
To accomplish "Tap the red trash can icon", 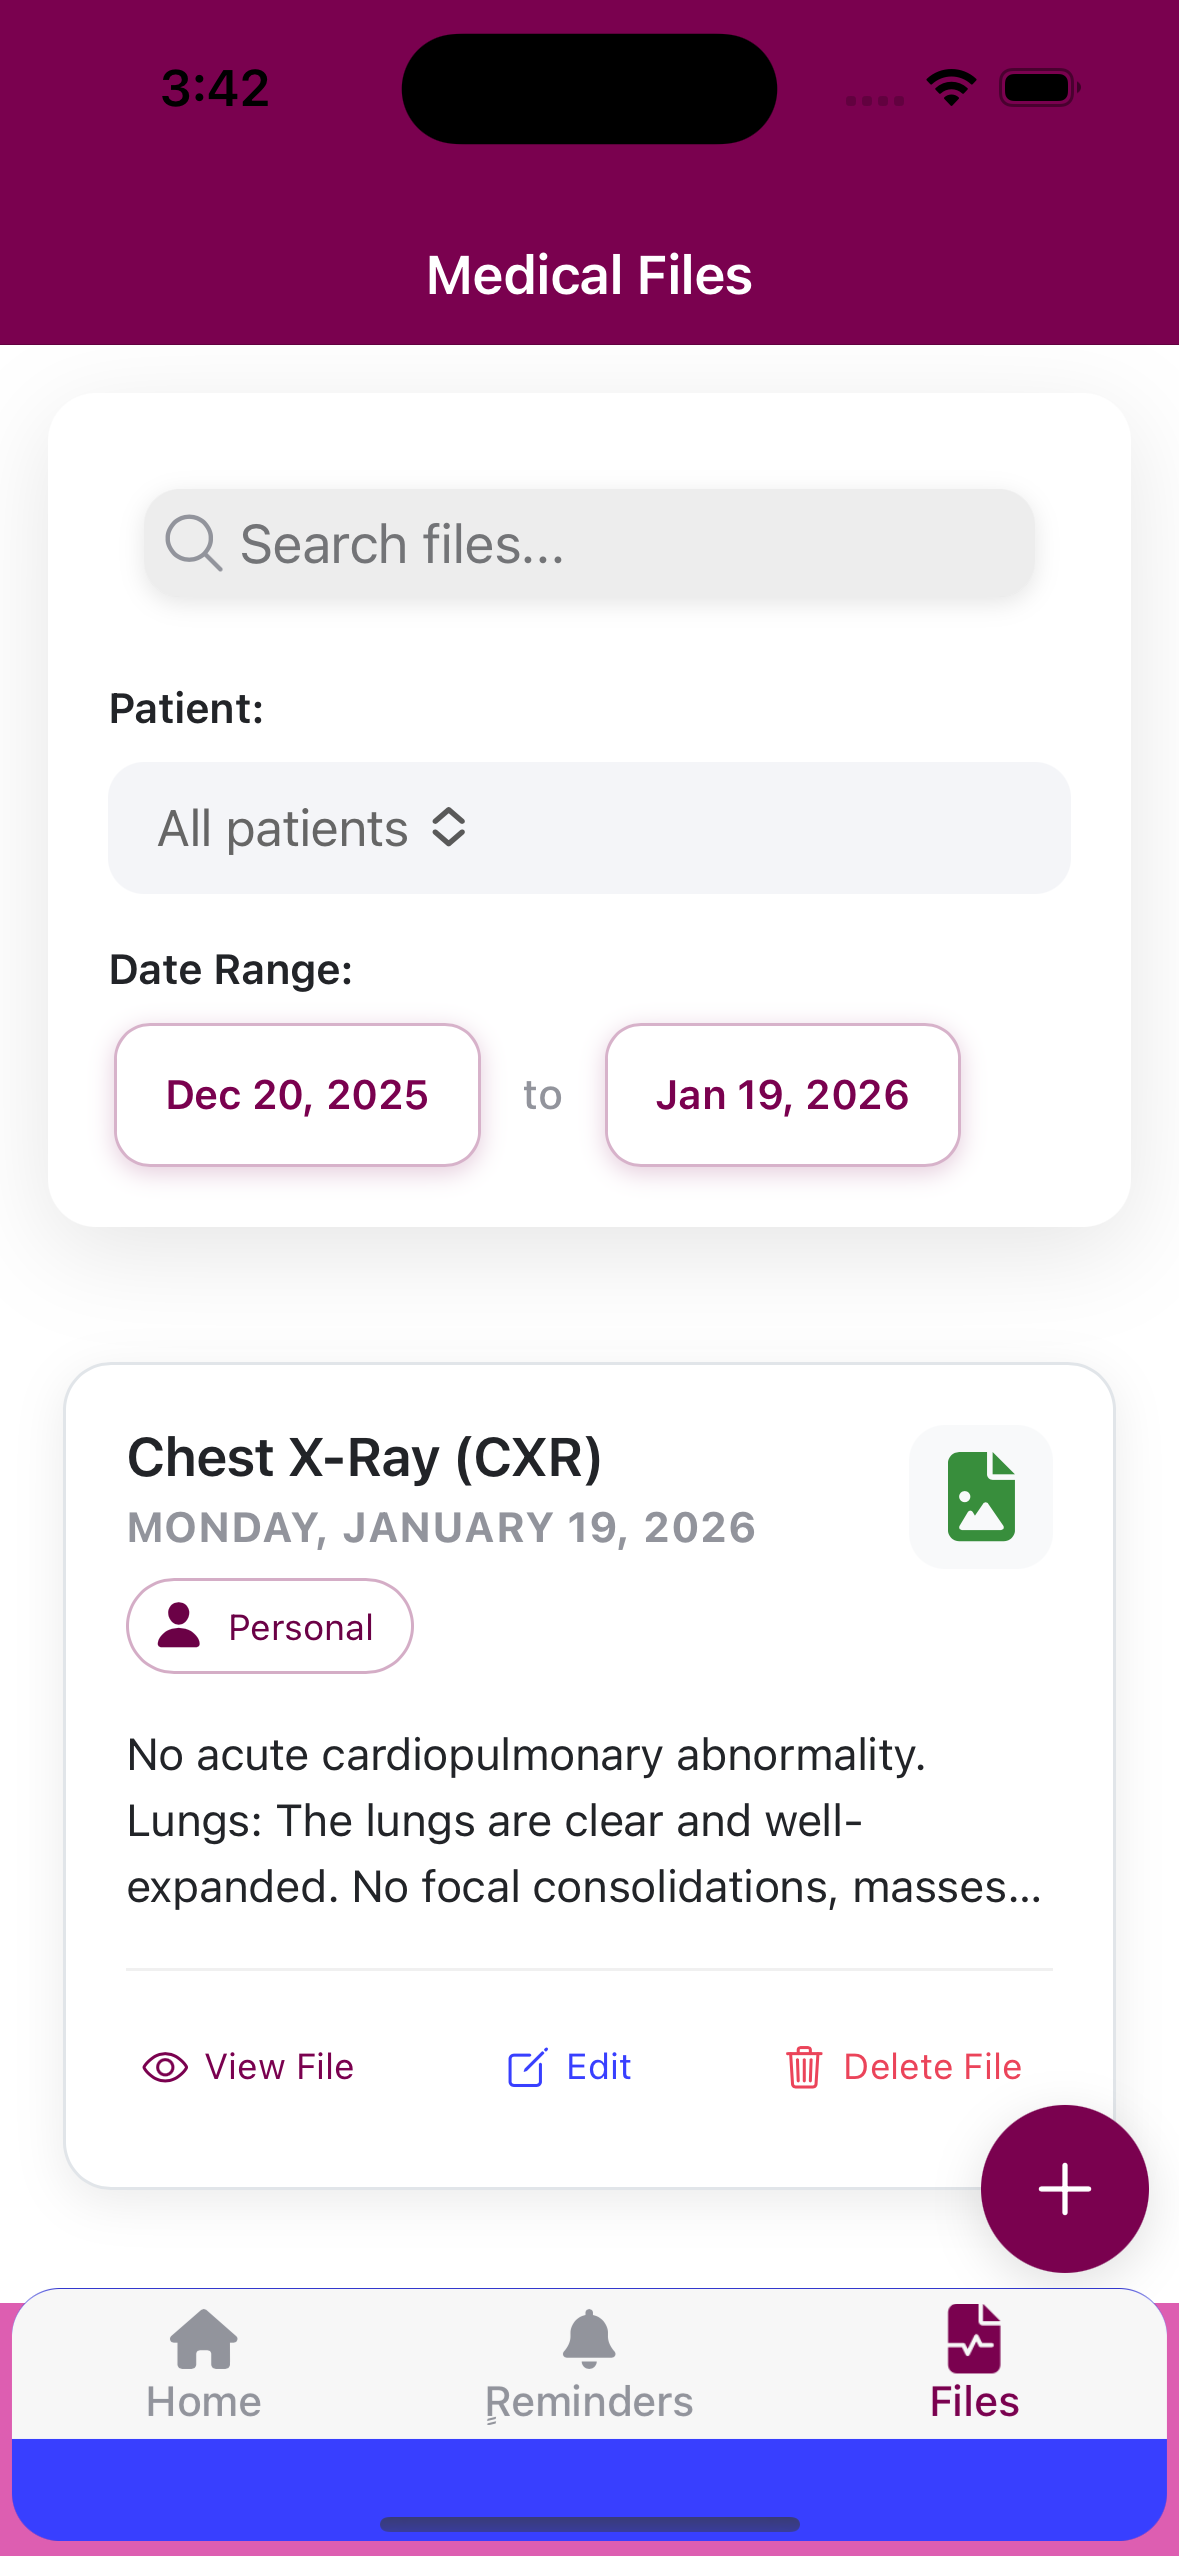I will pos(803,2067).
